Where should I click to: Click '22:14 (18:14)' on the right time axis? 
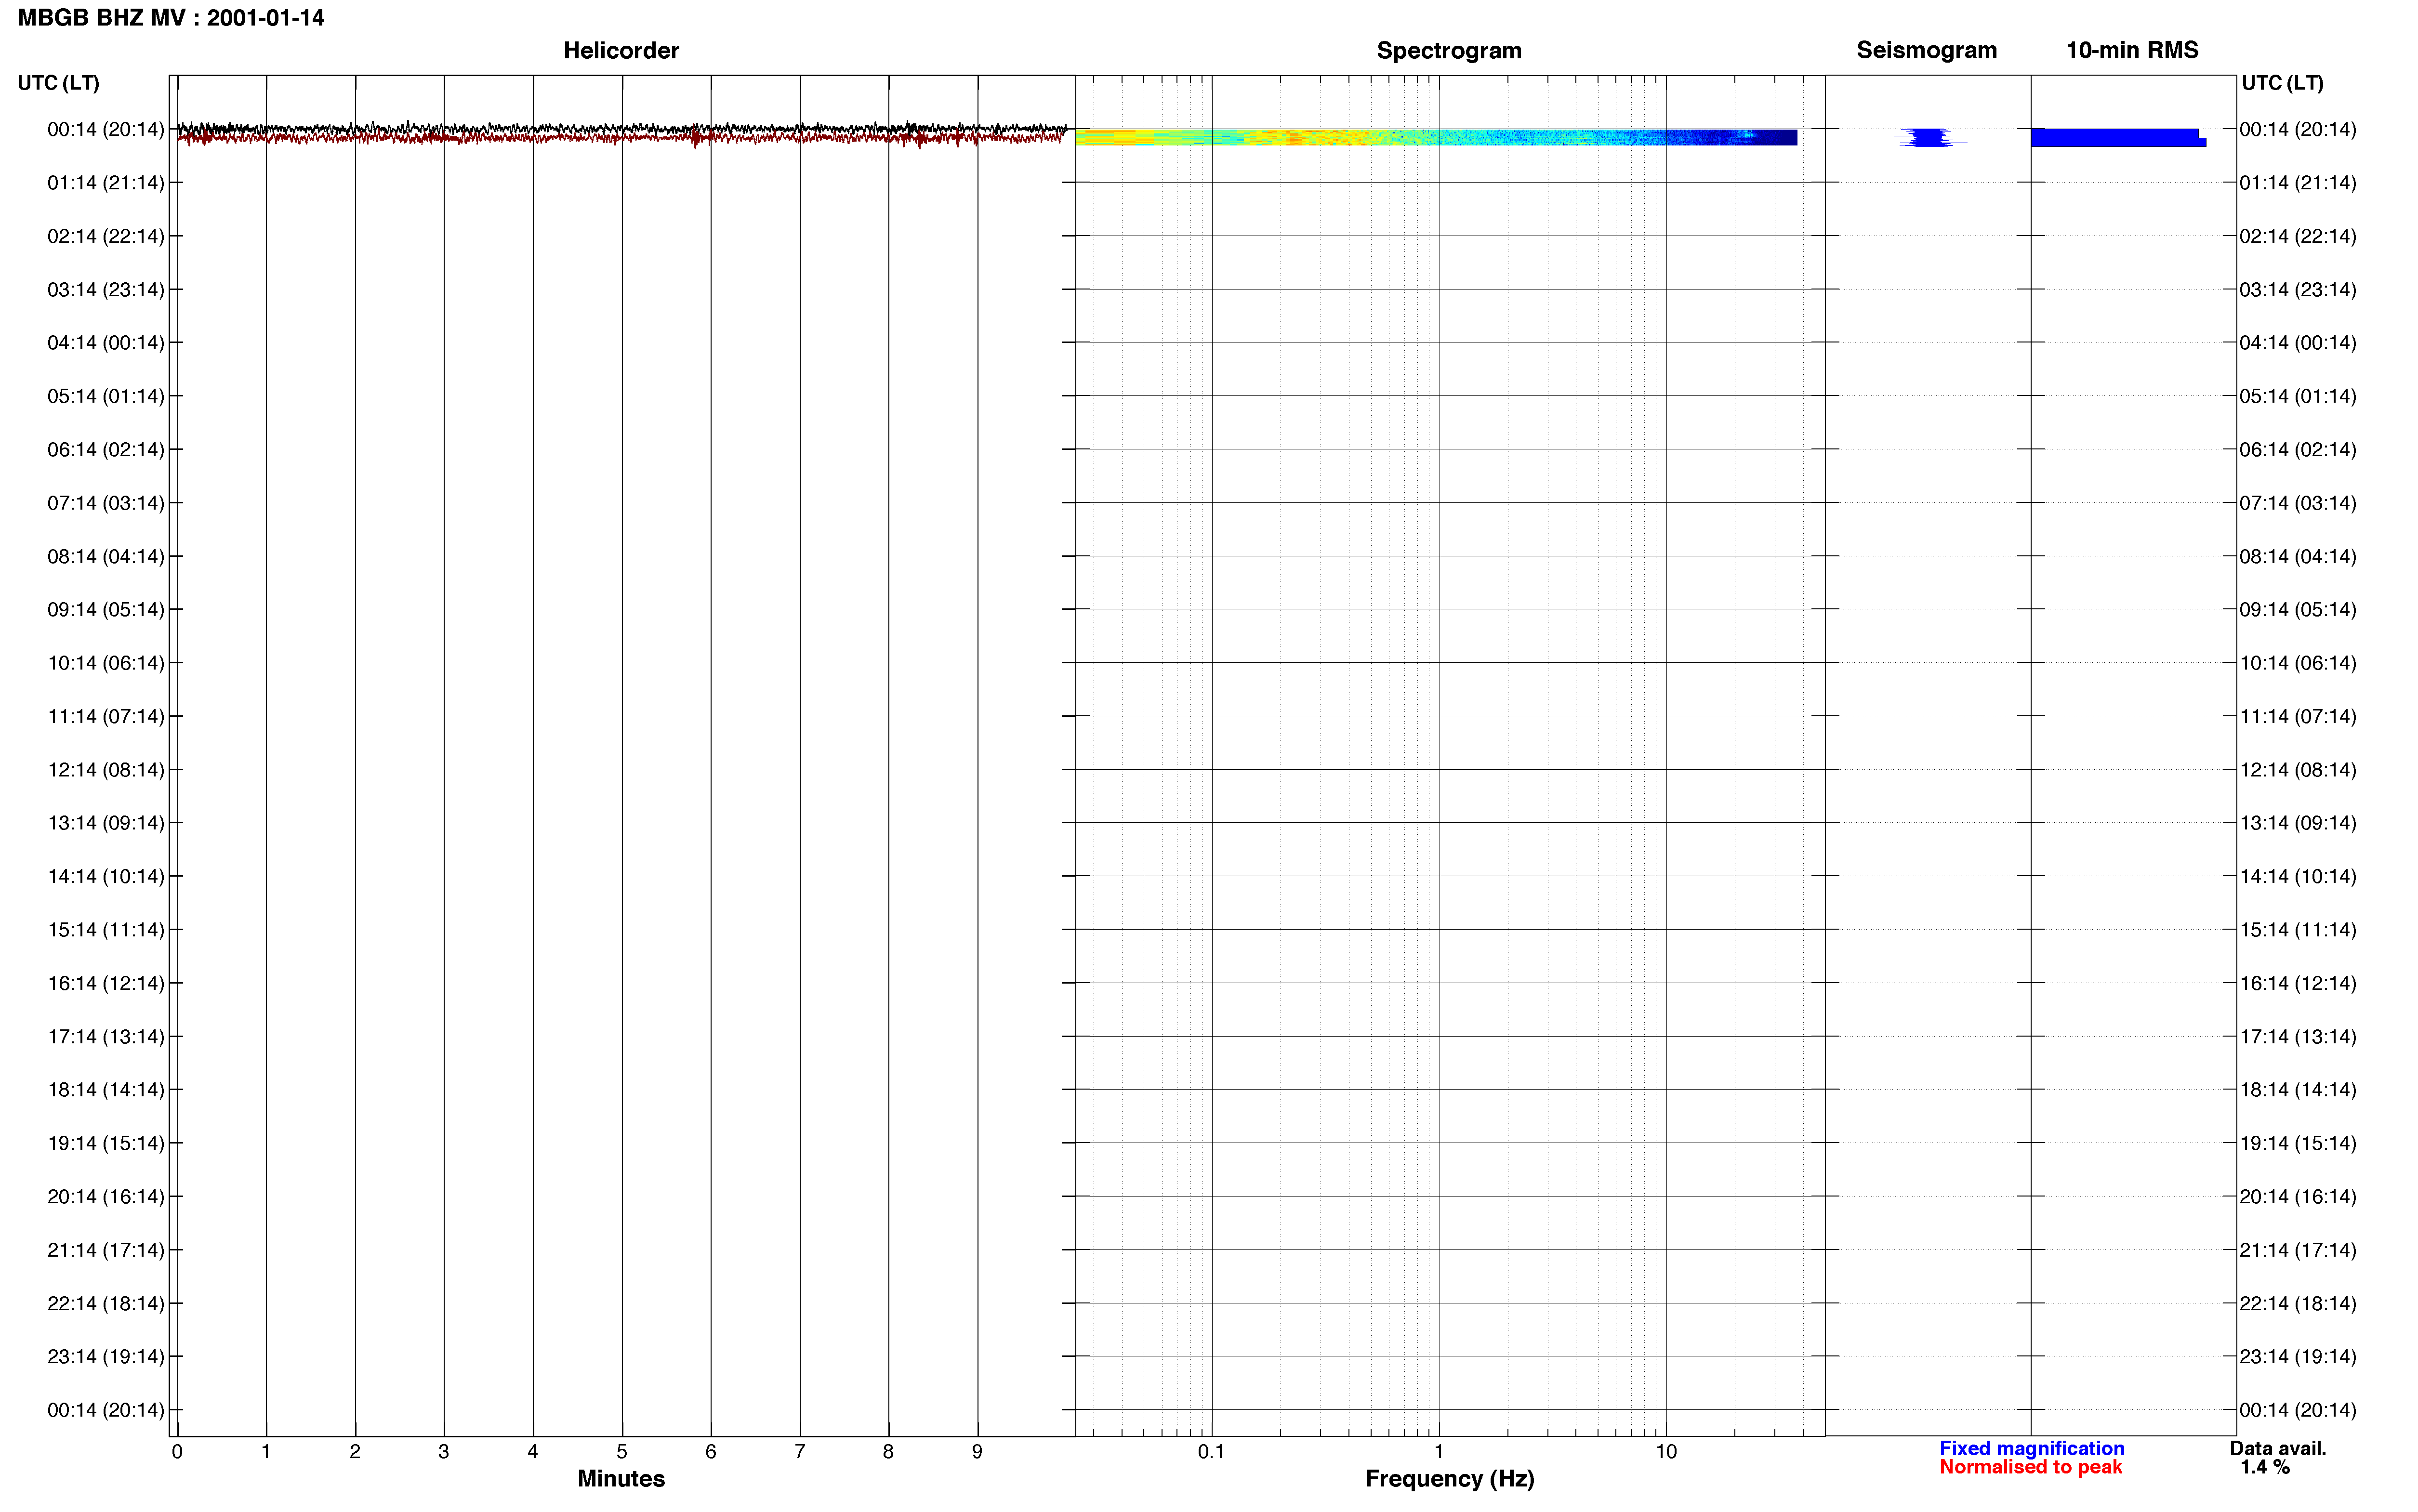(x=2298, y=1304)
